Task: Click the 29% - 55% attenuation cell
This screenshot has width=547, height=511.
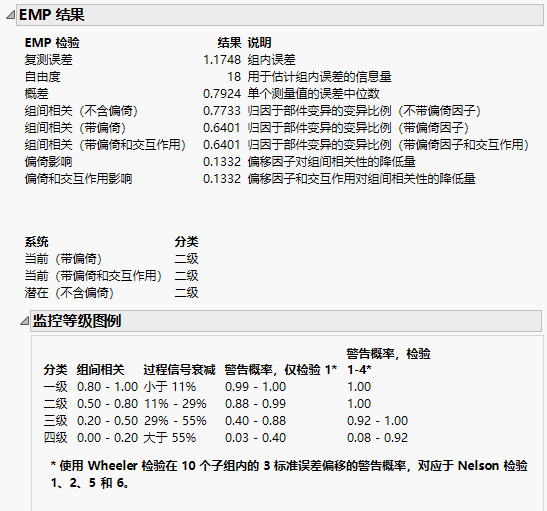Action: 175,421
